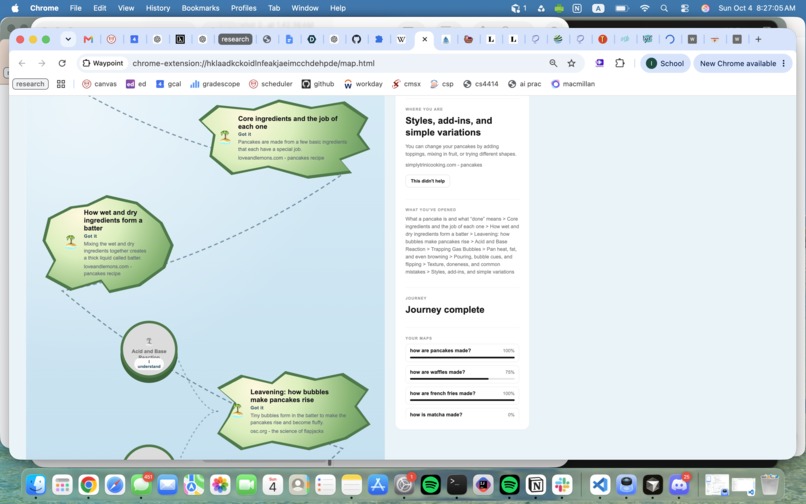Screen dimensions: 806x504
Task: Click the purple extension icon in the toolbar
Action: coord(599,63)
